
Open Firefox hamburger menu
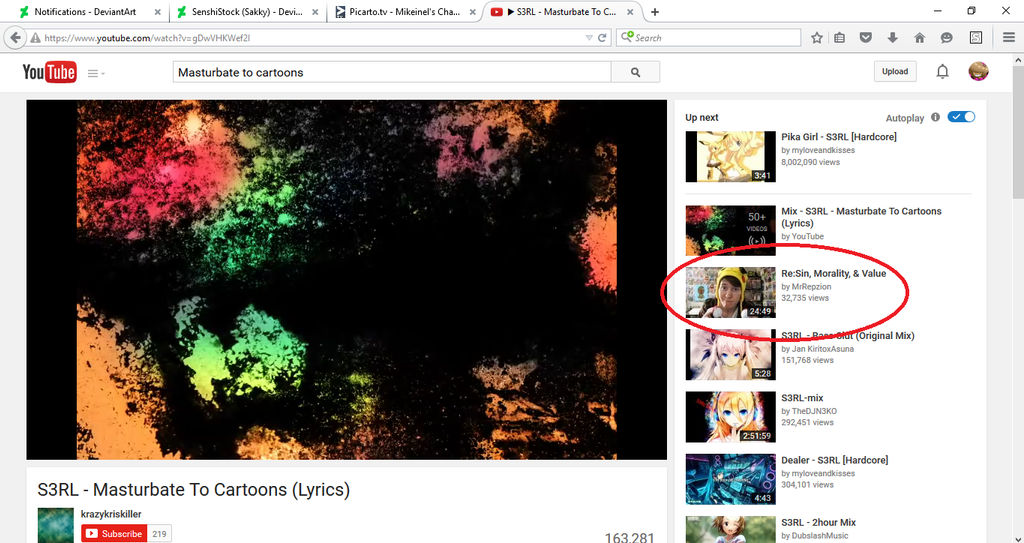pos(1009,38)
